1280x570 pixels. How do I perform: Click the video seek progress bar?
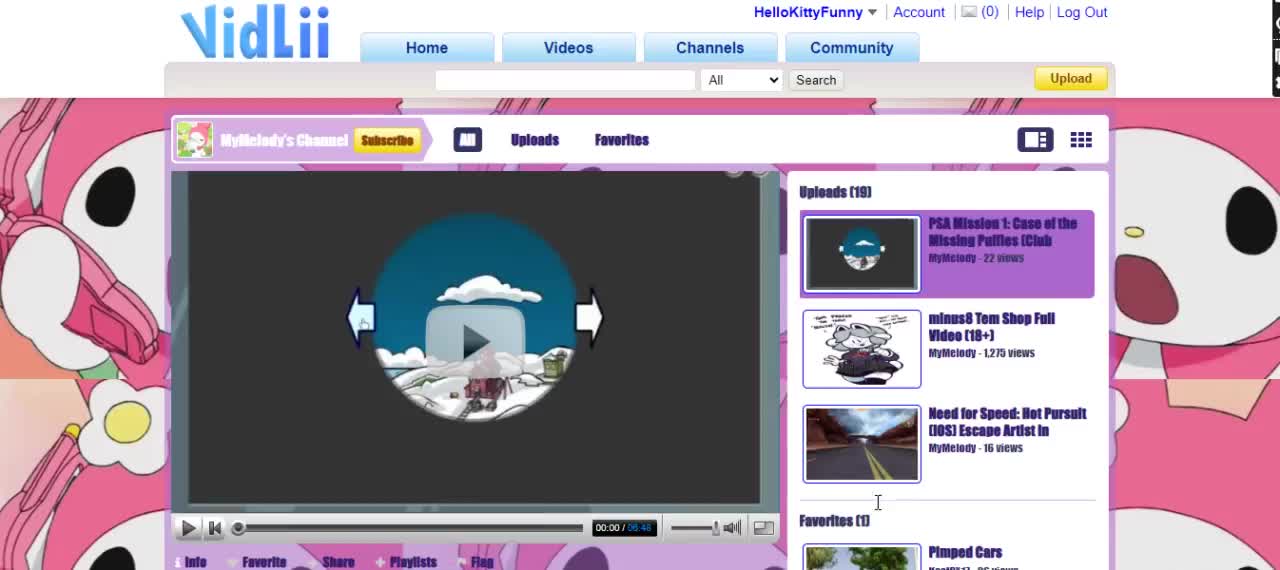click(x=409, y=528)
